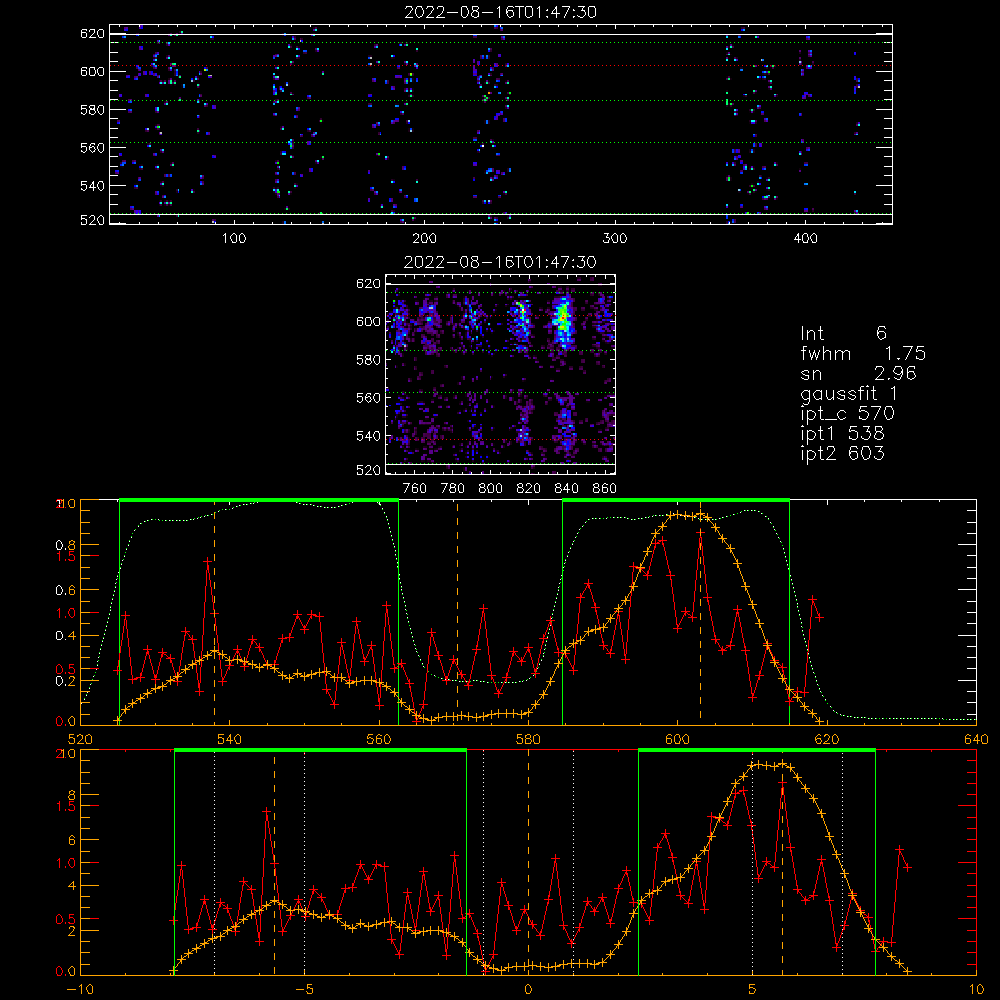Click the middle image plot's timestamp title
Screen dimensions: 1000x1000
501,262
